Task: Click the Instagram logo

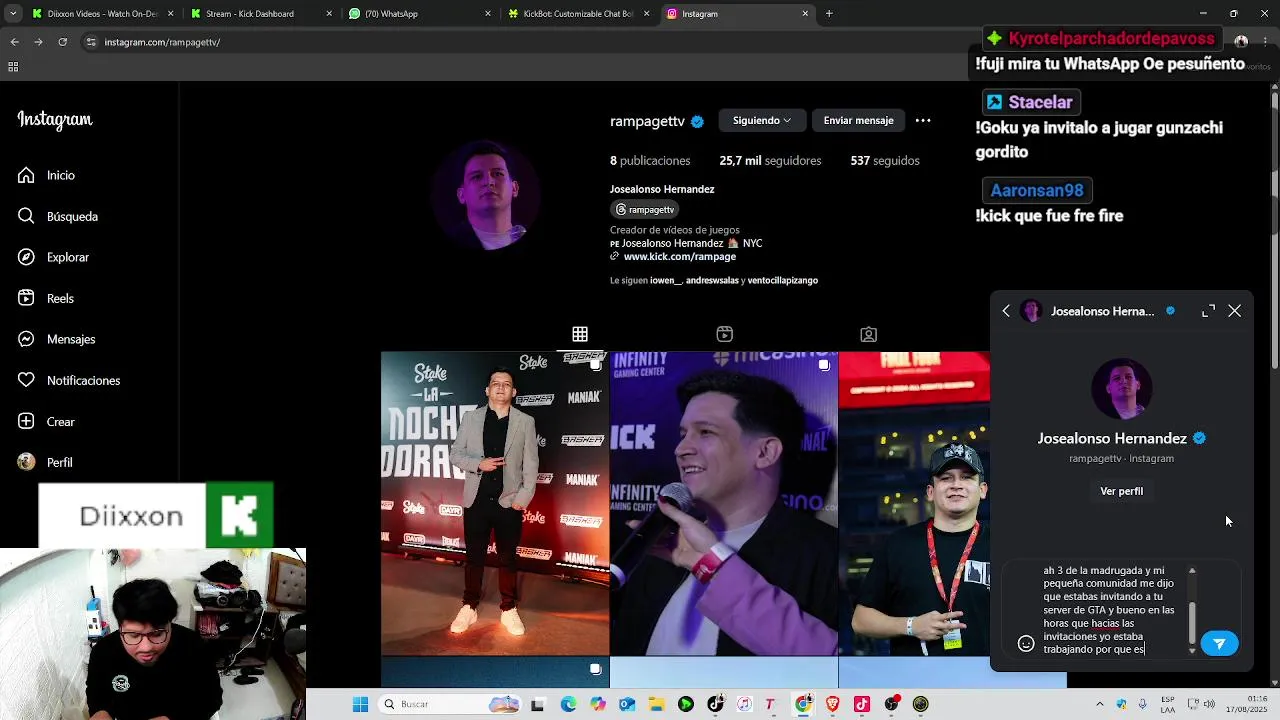Action: 55,120
